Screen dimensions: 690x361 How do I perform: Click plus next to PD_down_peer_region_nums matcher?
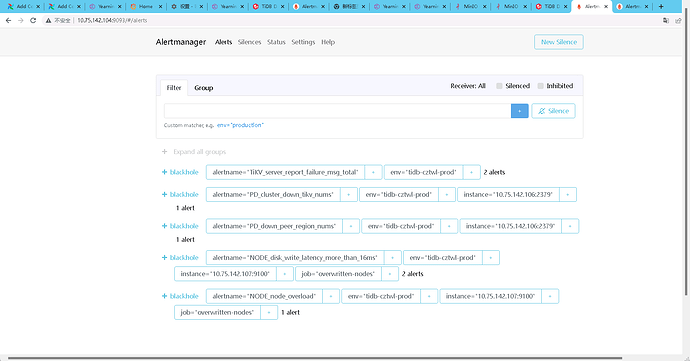coord(351,226)
